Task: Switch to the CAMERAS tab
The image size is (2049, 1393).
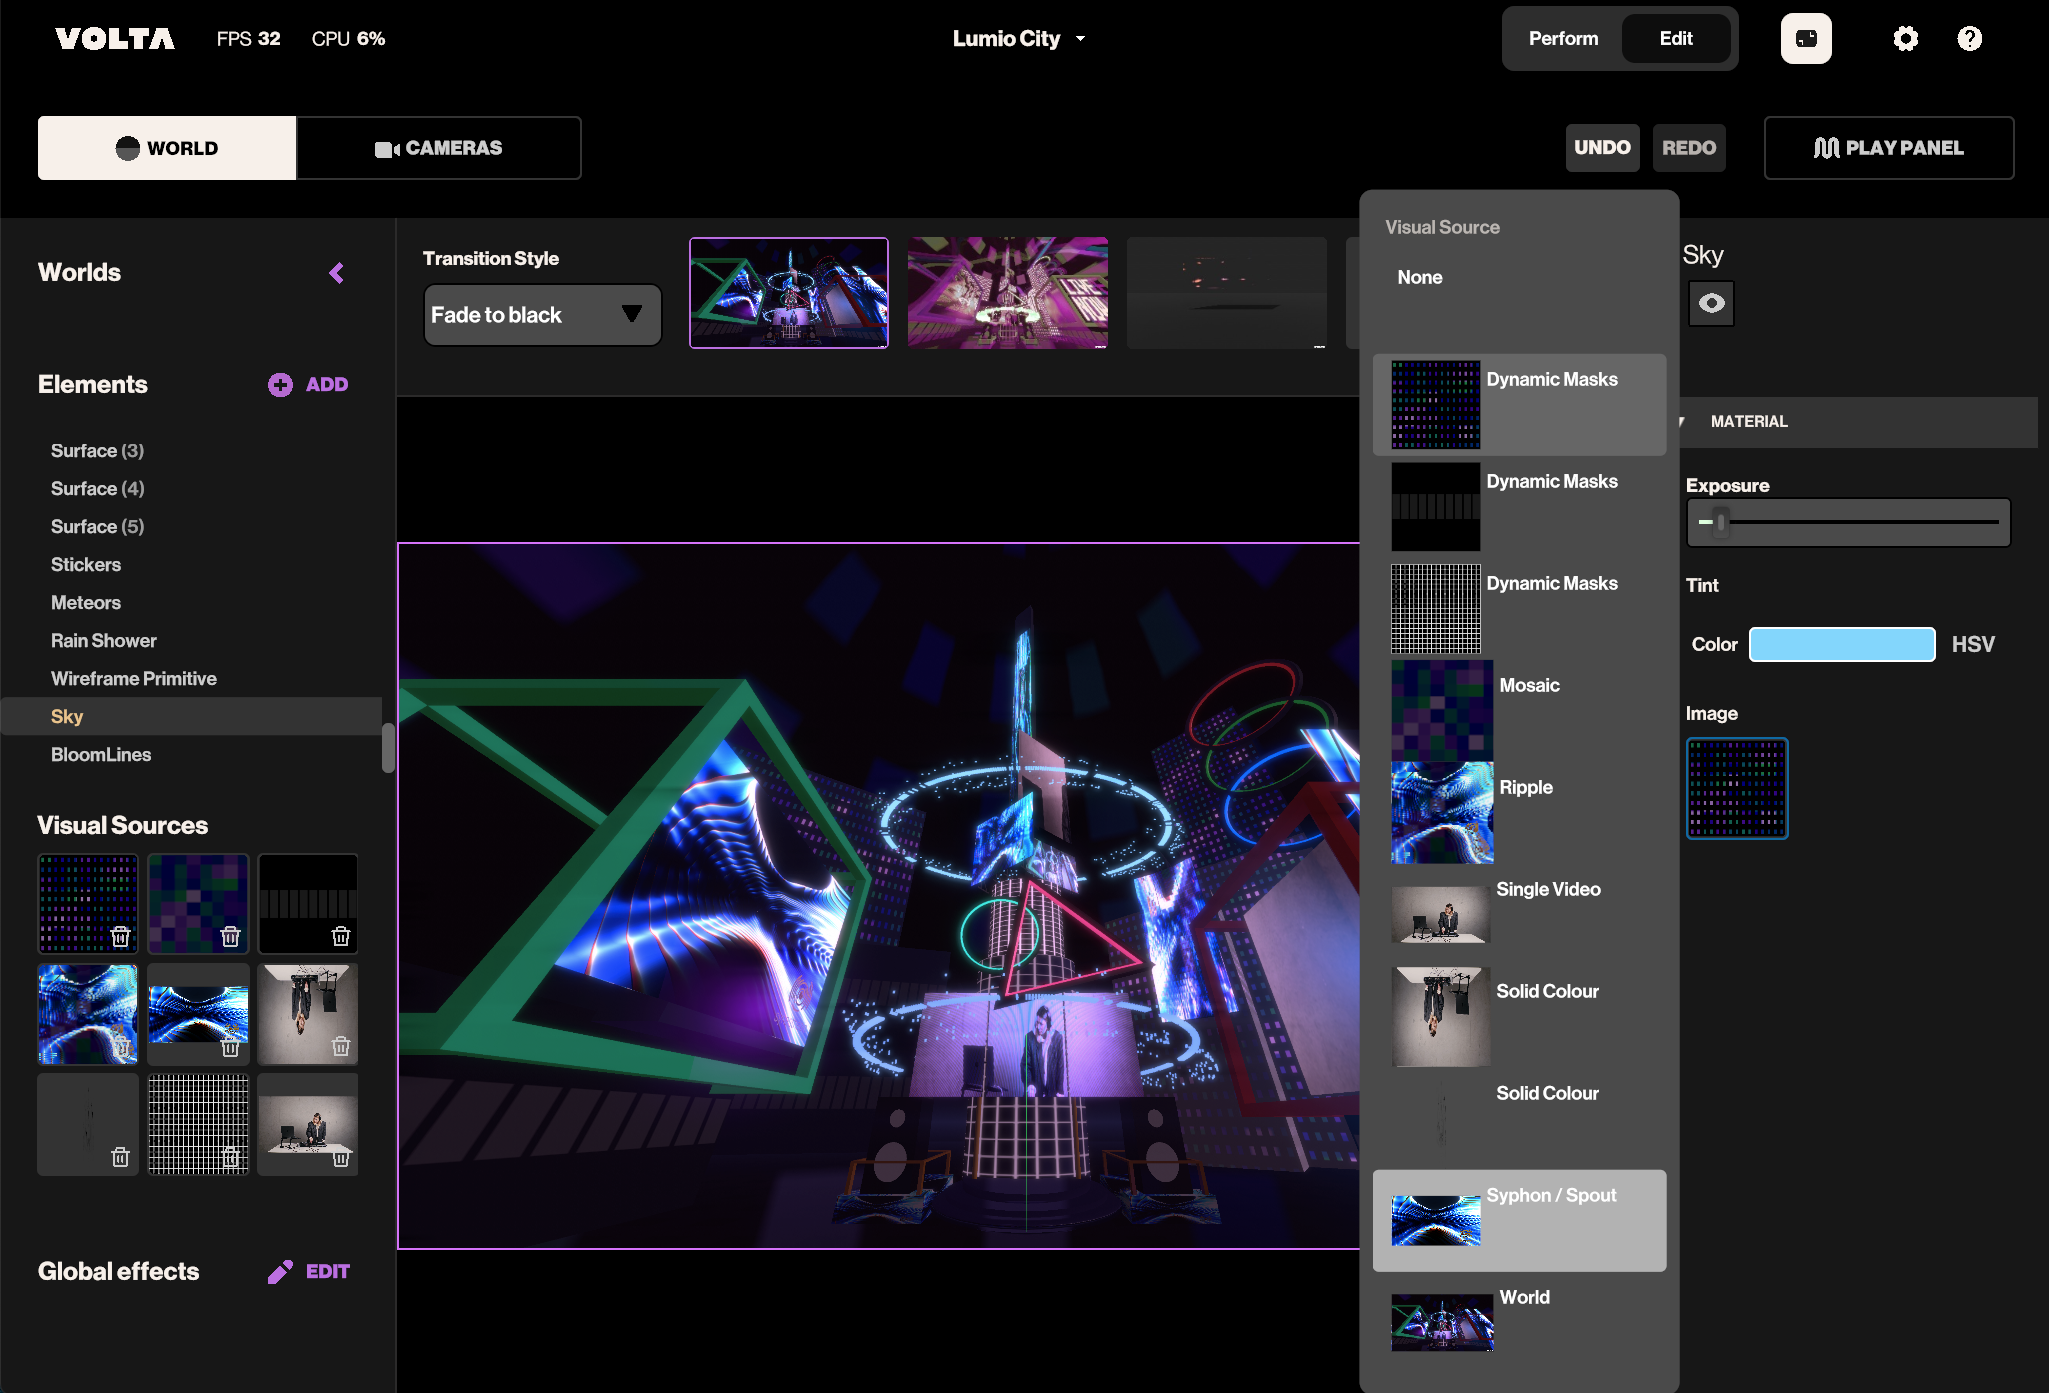Action: 439,148
